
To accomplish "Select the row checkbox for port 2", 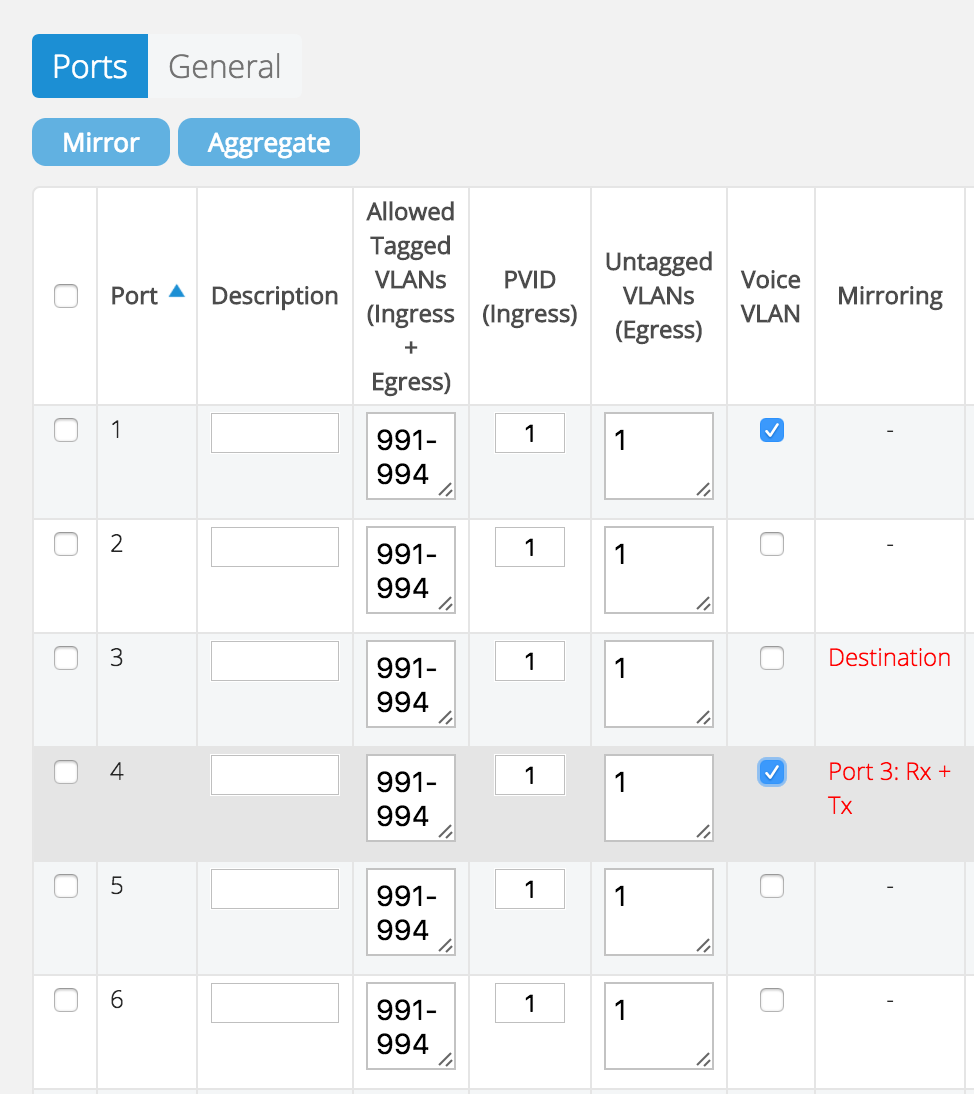I will pos(64,544).
